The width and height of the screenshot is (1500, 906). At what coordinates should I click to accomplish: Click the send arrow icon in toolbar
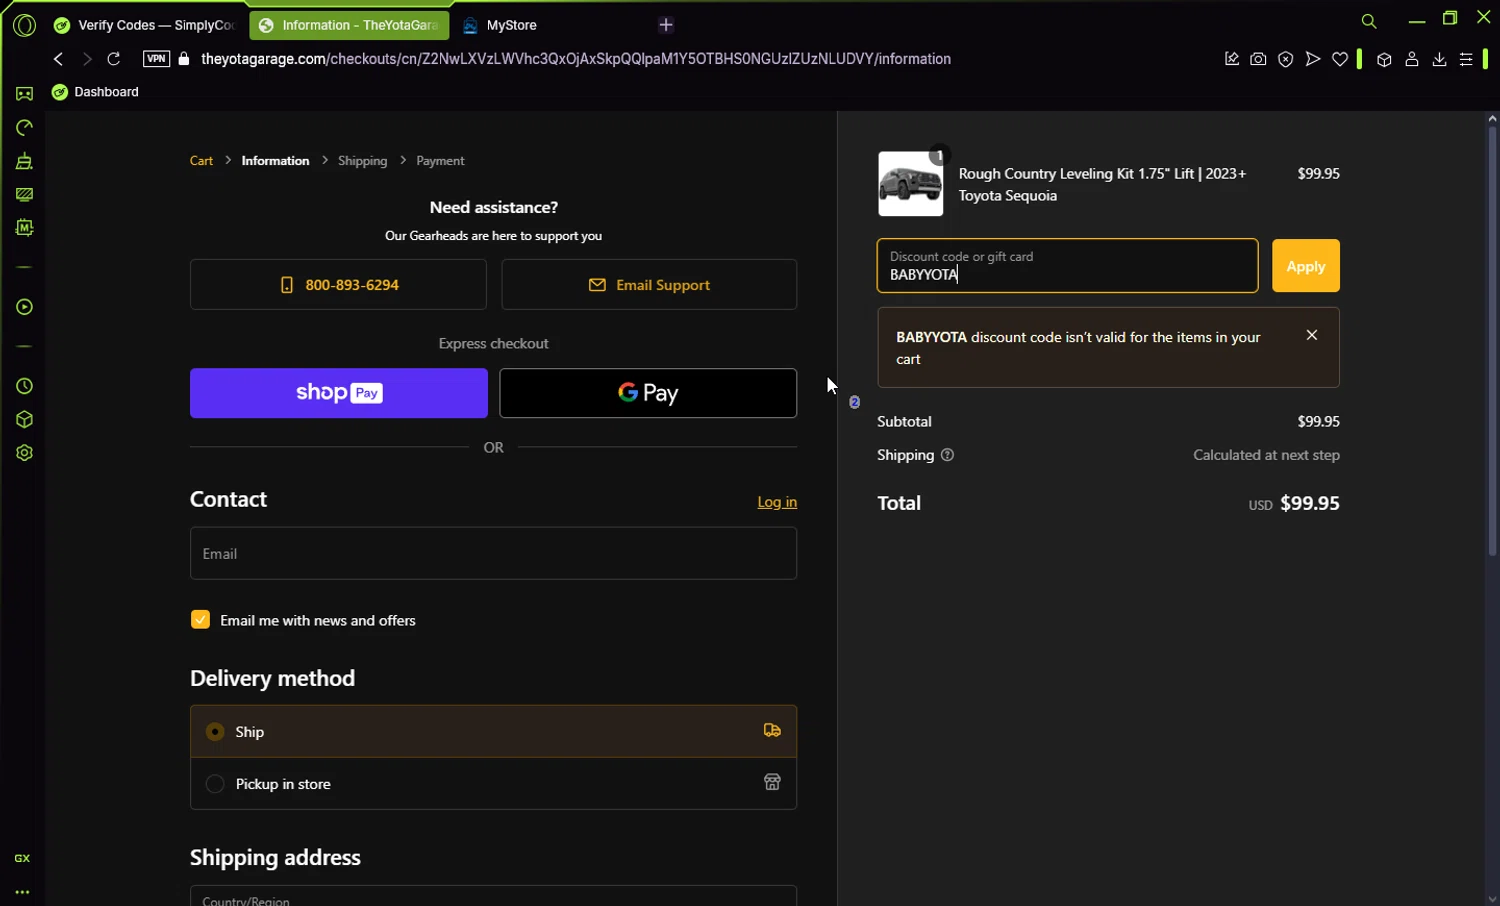click(x=1313, y=59)
